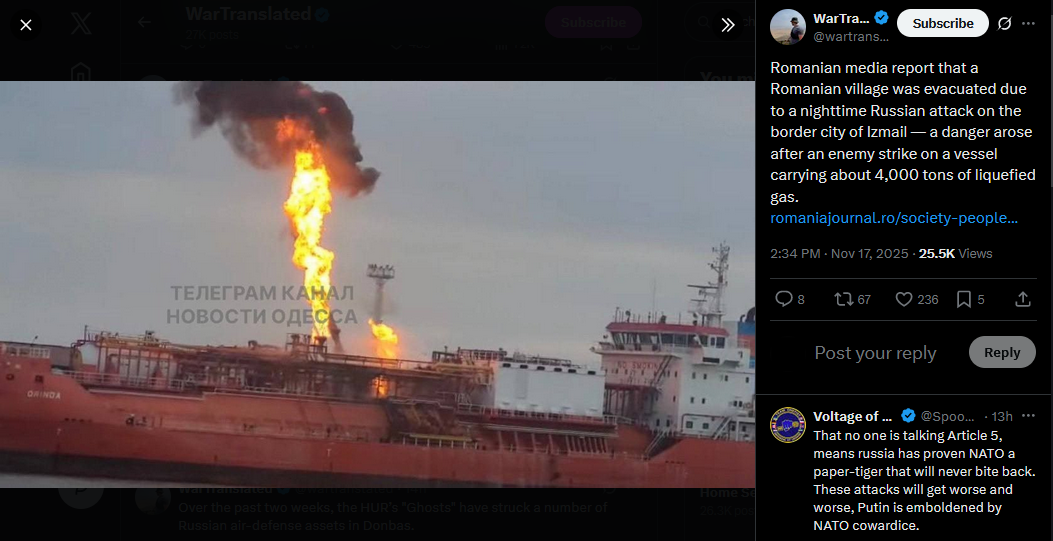The width and height of the screenshot is (1053, 541).
Task: Click the Grok explain icon beside Subscribe
Action: (x=1004, y=23)
